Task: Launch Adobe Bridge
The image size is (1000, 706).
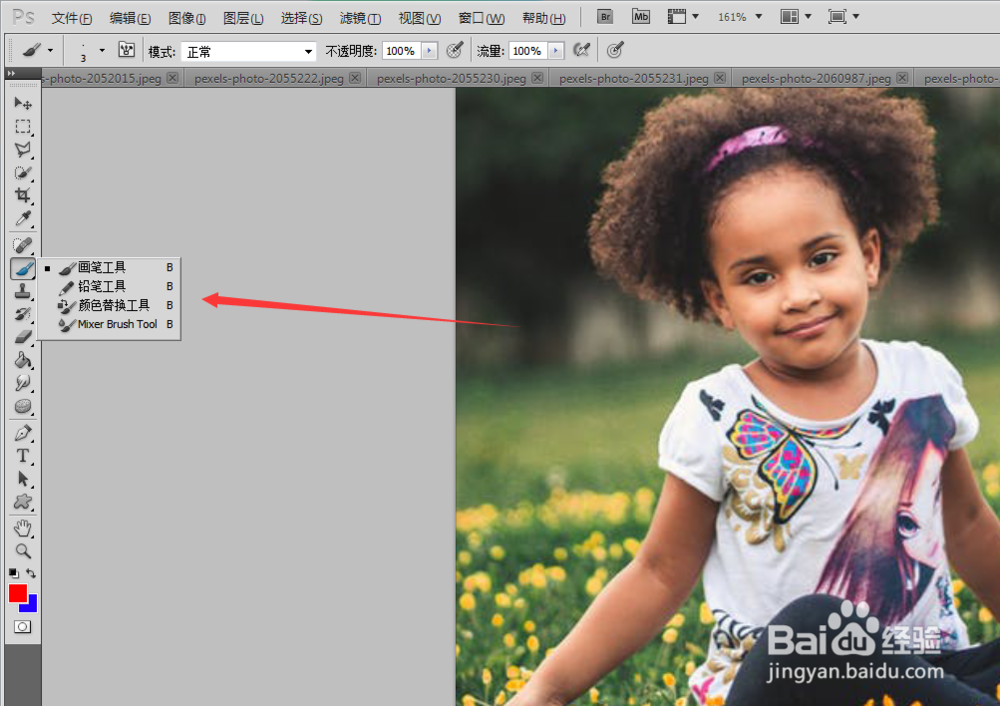Action: pyautogui.click(x=605, y=17)
